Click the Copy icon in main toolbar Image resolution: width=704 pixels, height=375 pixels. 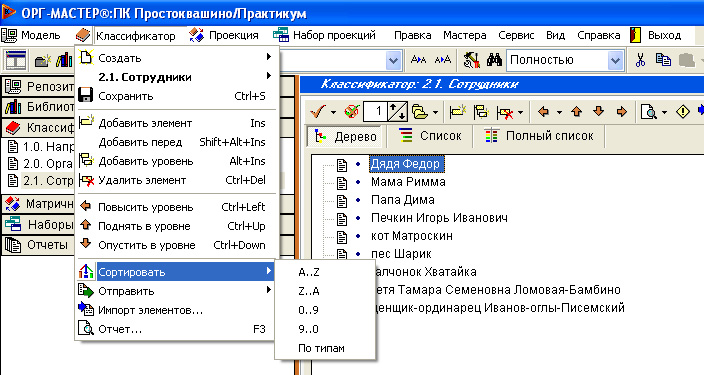[663, 60]
